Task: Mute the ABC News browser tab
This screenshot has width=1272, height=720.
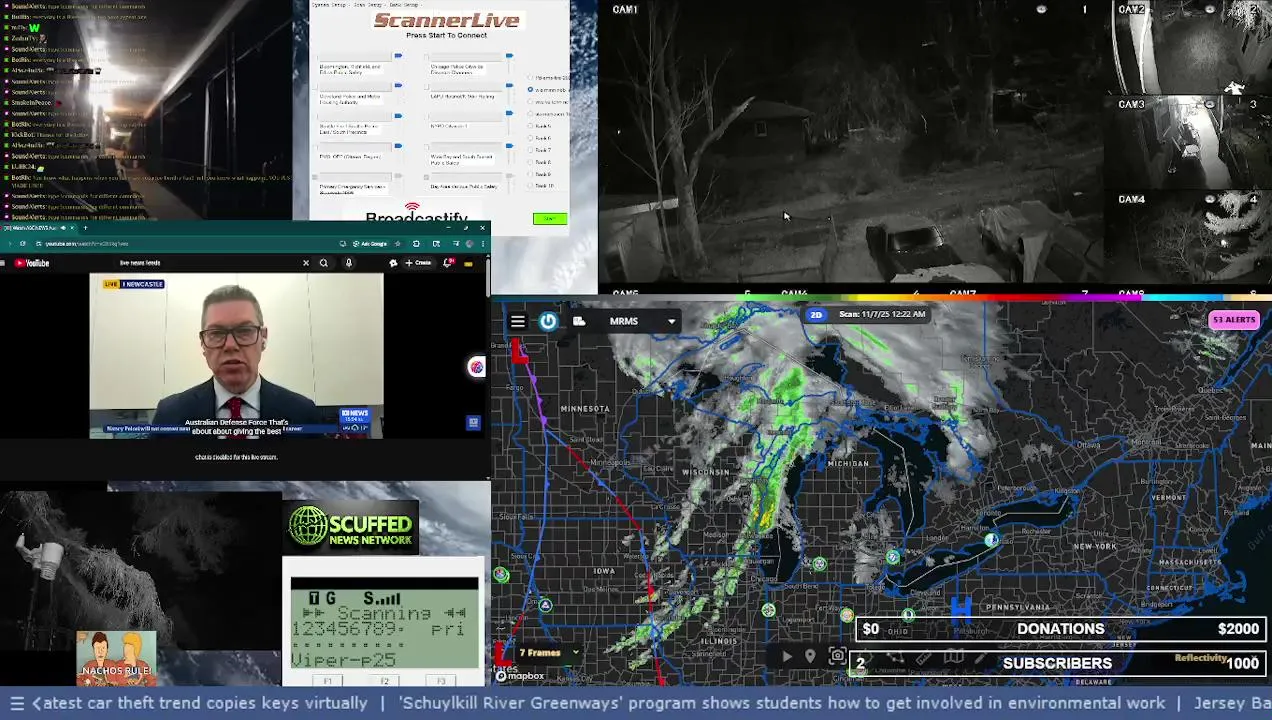Action: pyautogui.click(x=63, y=228)
